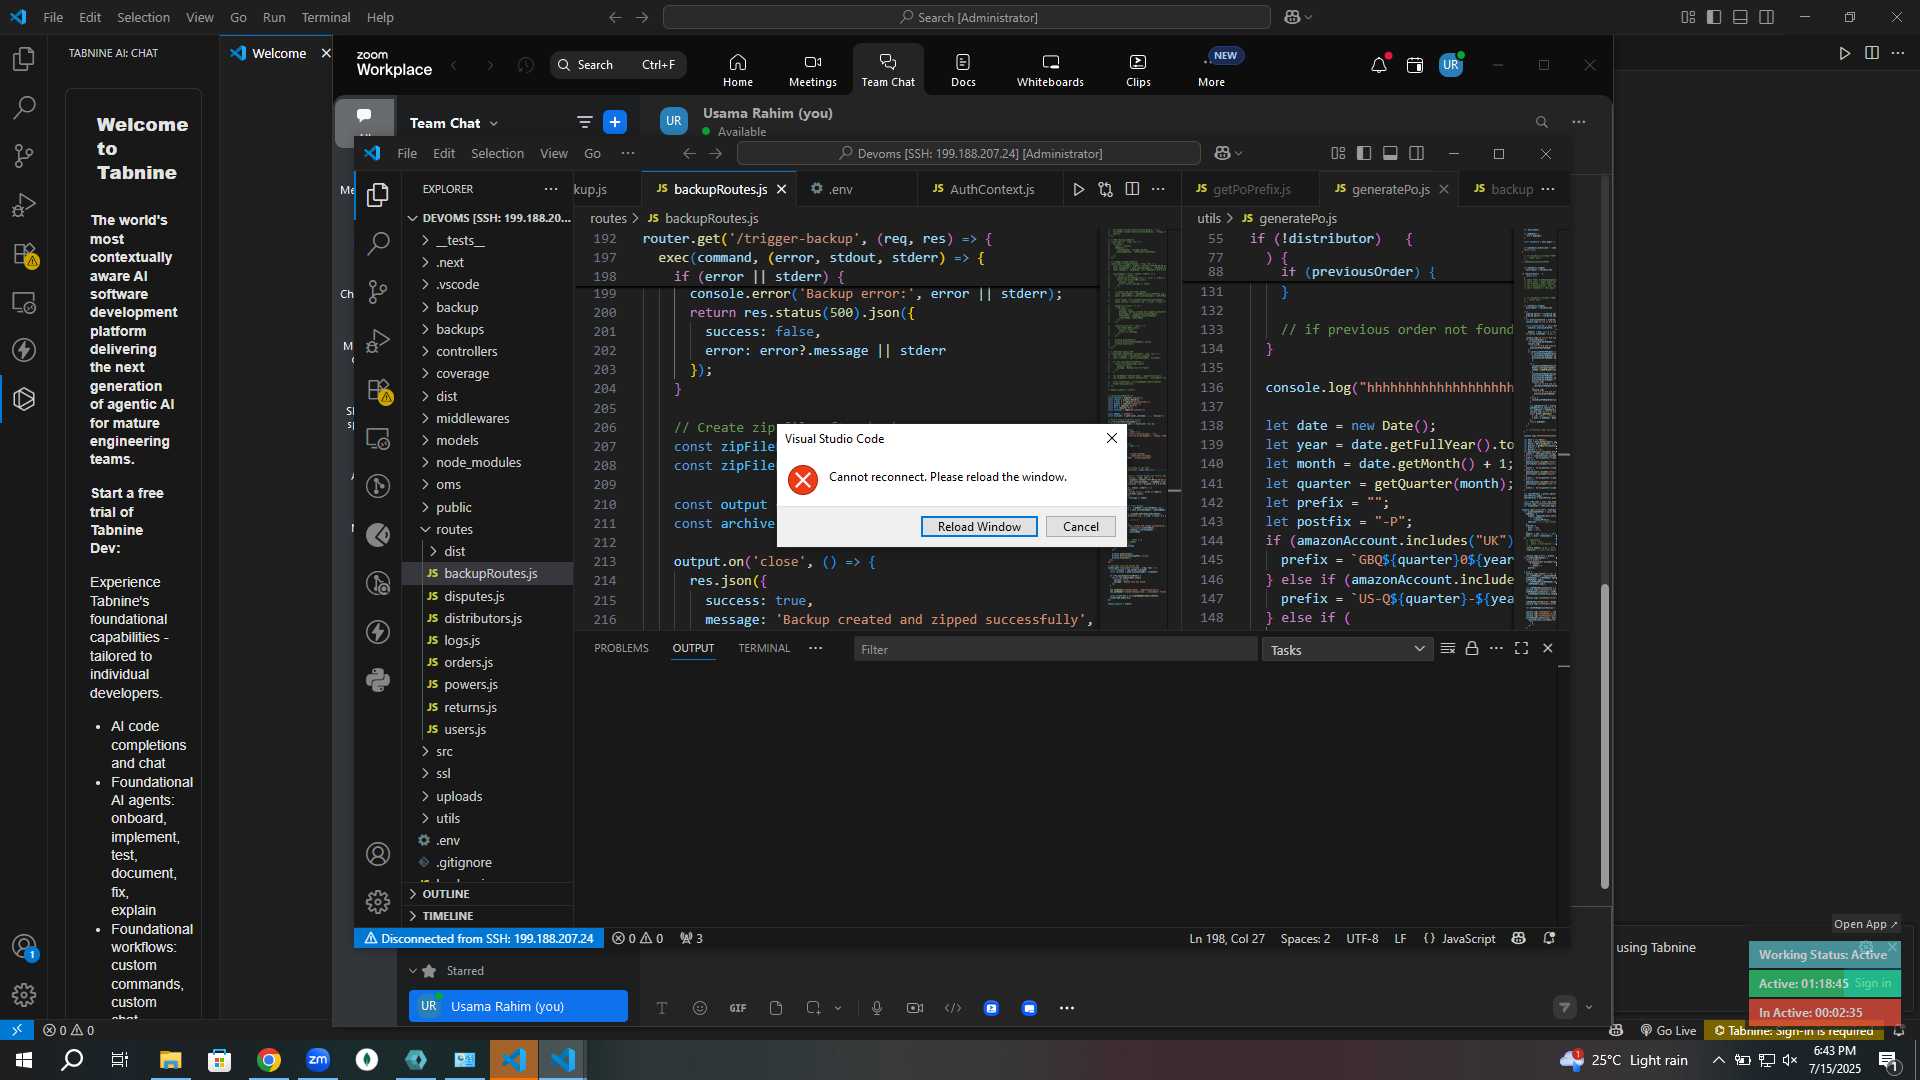This screenshot has width=1920, height=1080.
Task: Toggle notifications bell in Devoms status bar
Action: (1549, 939)
